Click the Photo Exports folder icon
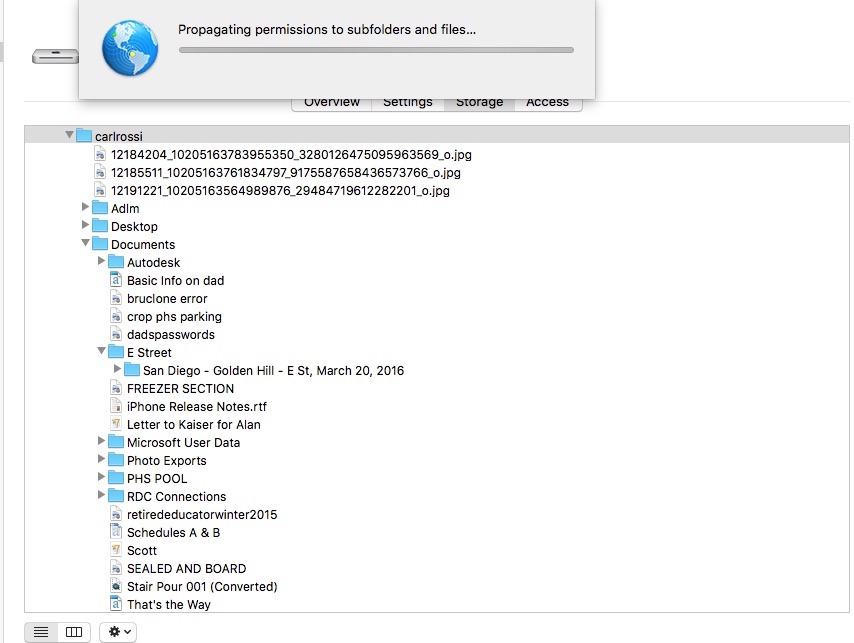The height and width of the screenshot is (643, 854). pos(116,459)
